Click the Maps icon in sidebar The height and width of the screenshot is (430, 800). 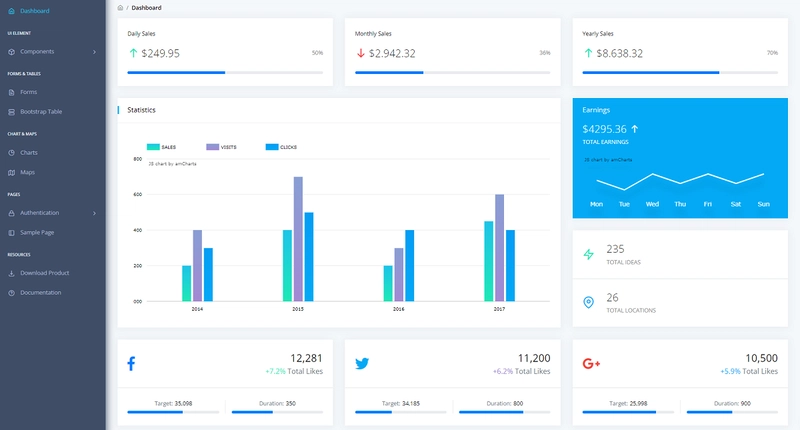coord(11,172)
